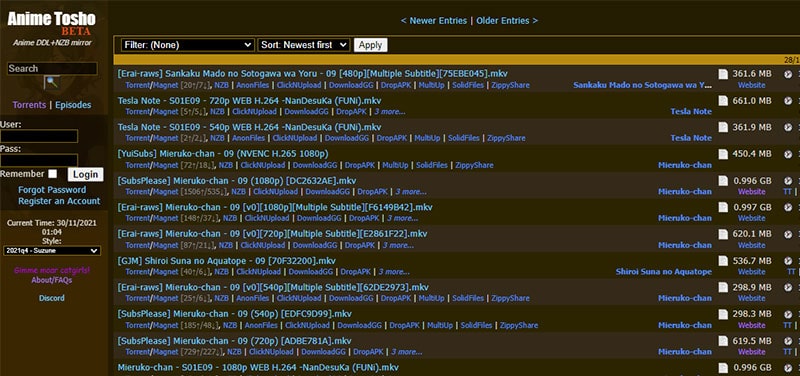Open Website link under 536.7 MB
The image size is (800, 376).
pyautogui.click(x=752, y=272)
